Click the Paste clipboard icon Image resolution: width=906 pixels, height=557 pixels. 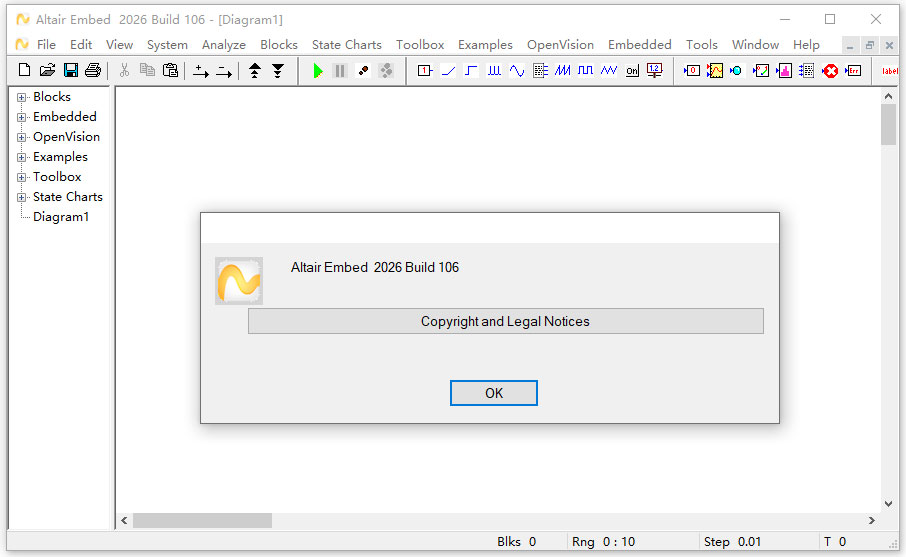(170, 70)
